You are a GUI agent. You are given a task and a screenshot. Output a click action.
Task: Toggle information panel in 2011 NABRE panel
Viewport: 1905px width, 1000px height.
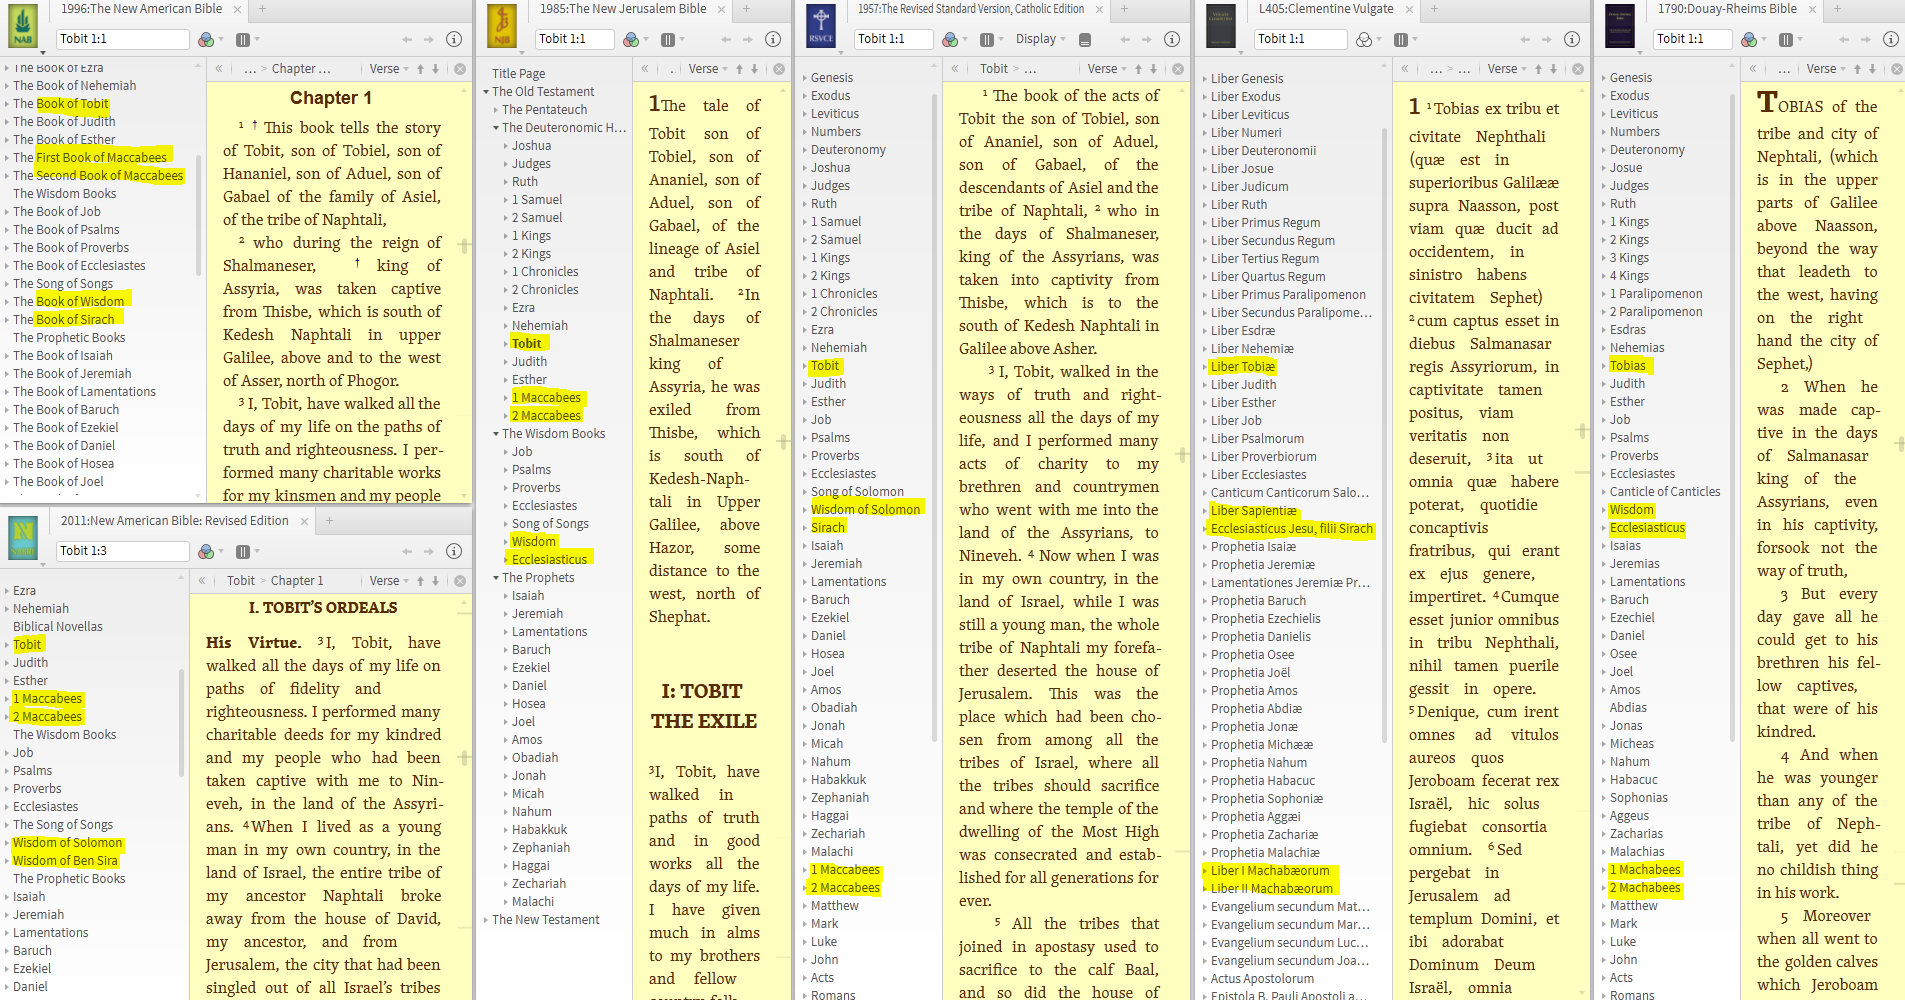453,551
